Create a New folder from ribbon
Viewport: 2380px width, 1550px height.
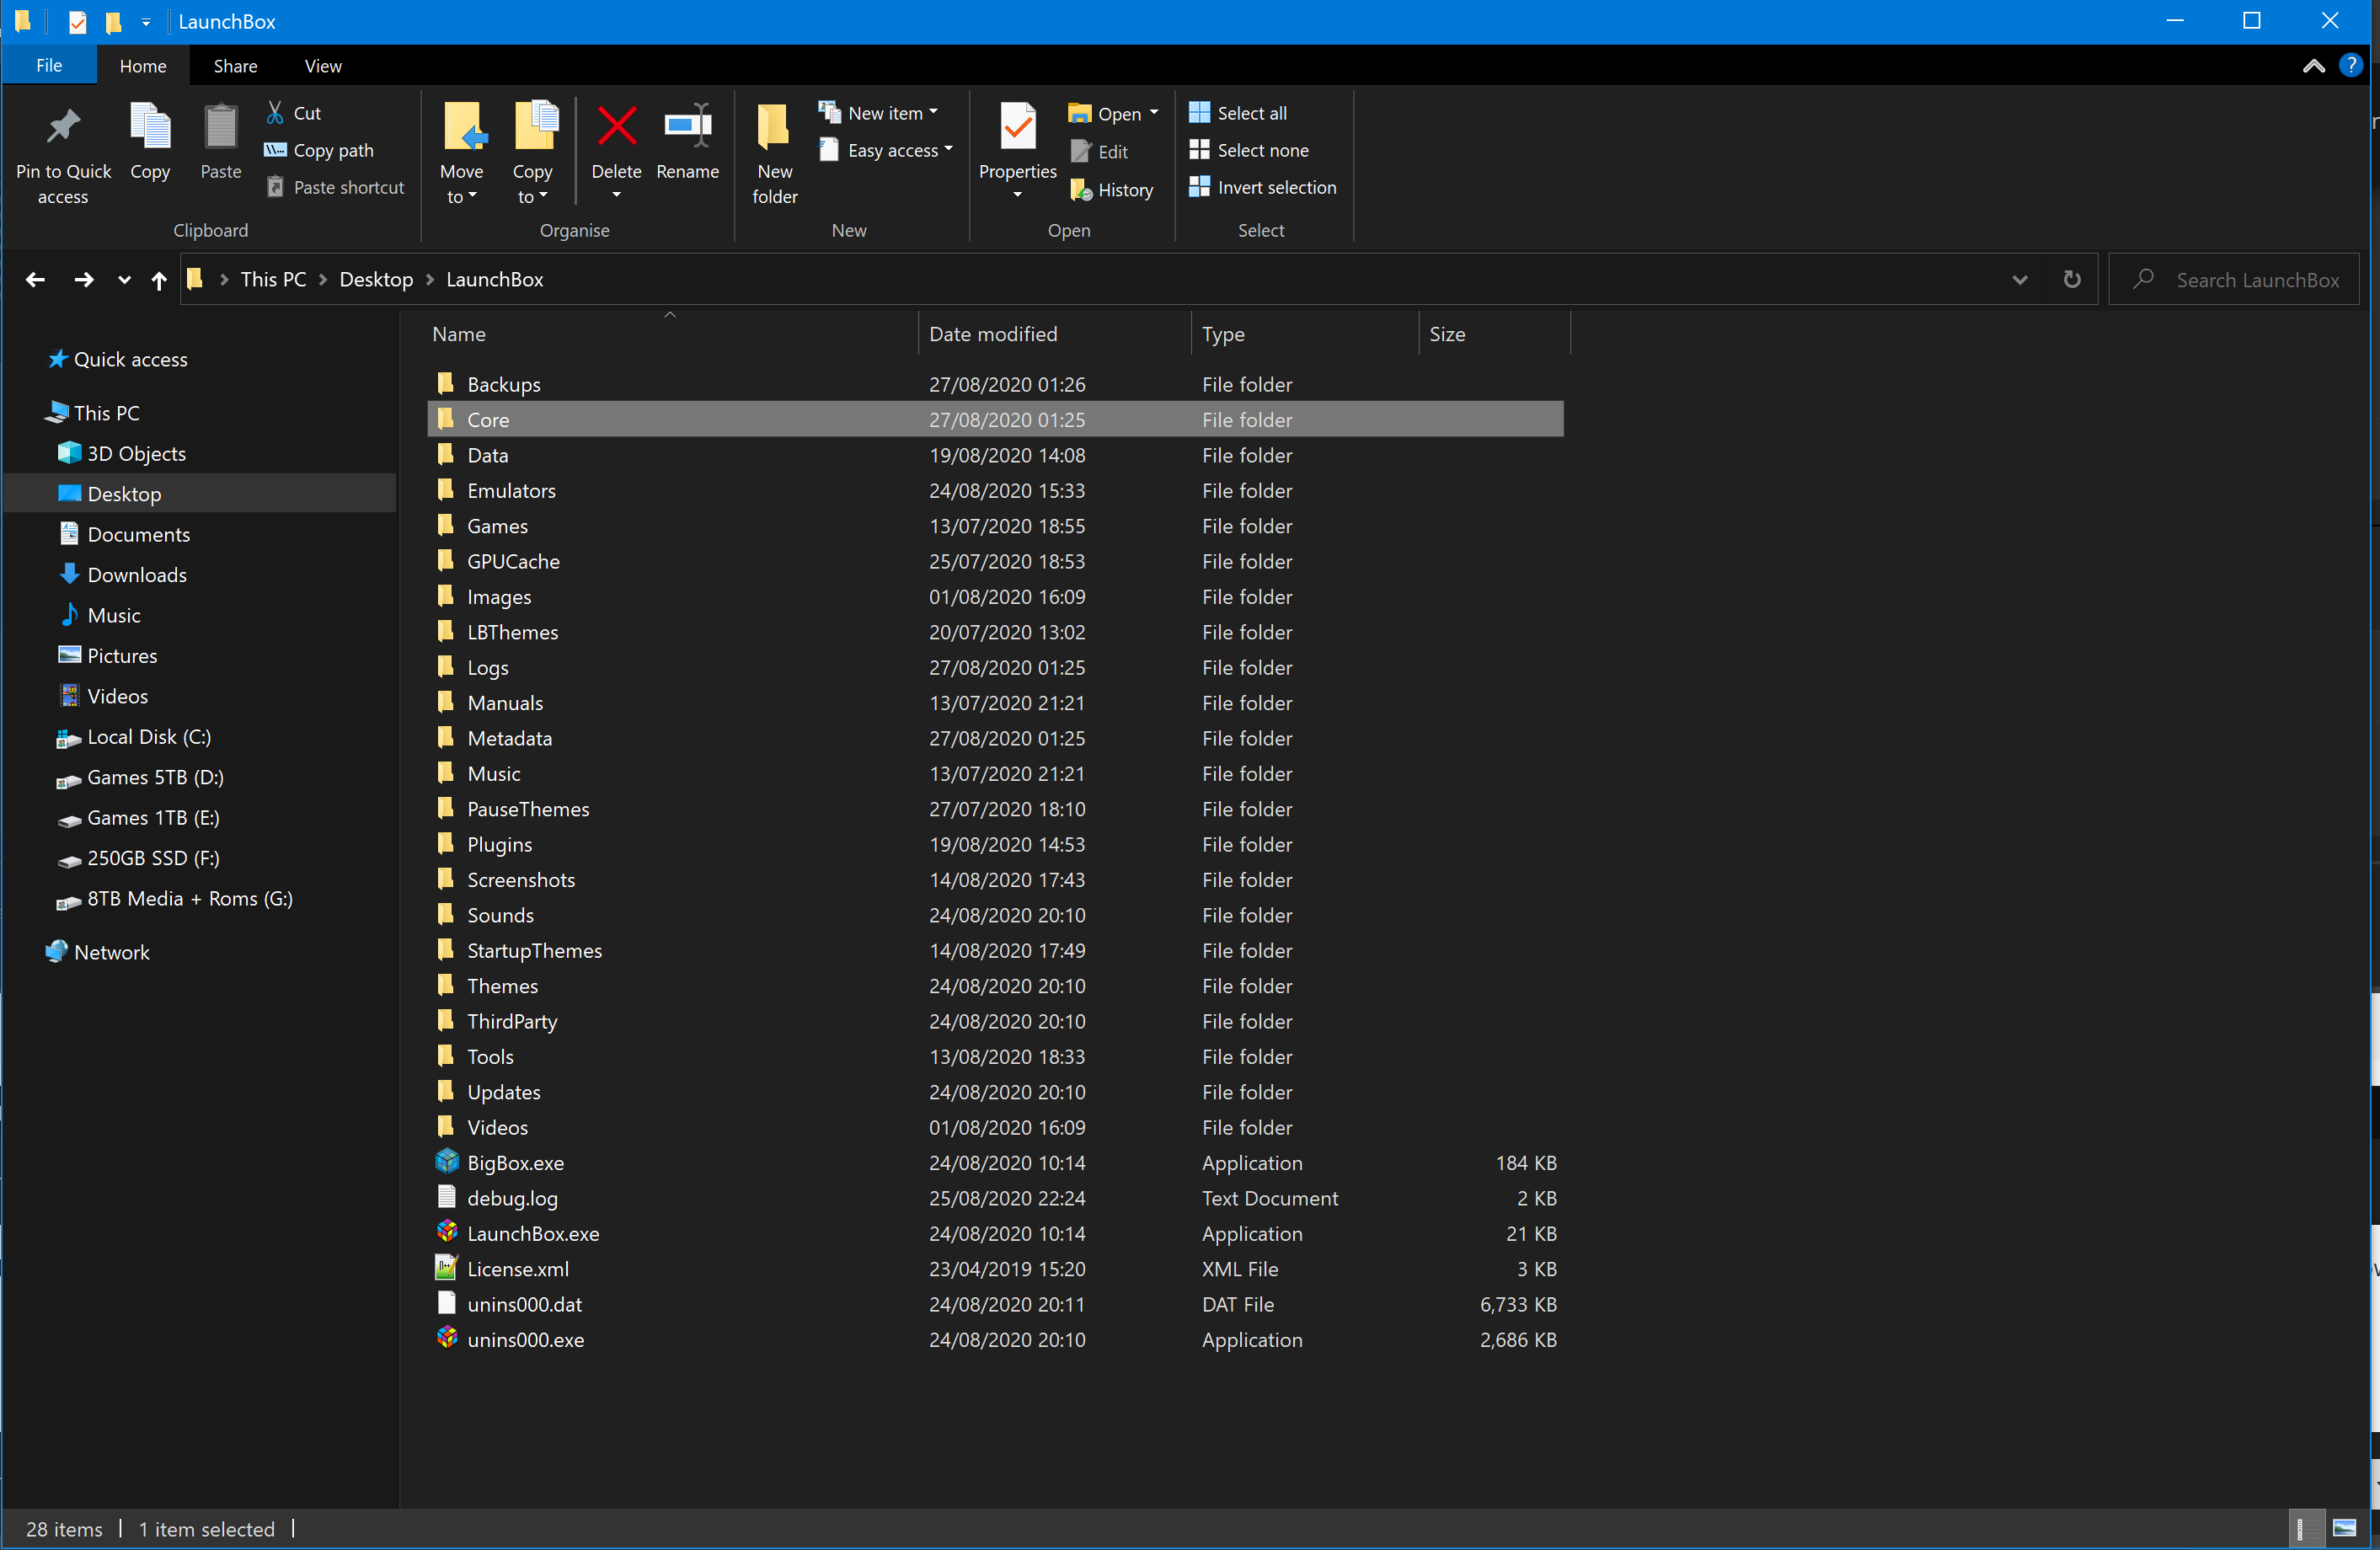pos(774,153)
